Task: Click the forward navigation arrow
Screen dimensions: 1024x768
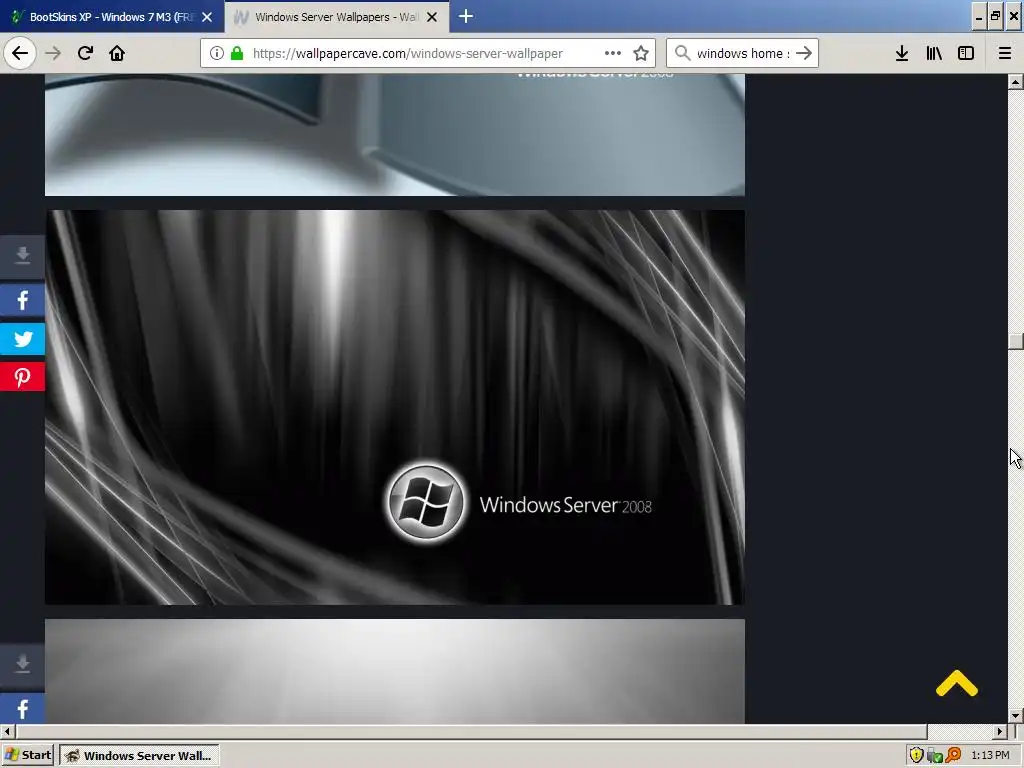Action: click(54, 53)
